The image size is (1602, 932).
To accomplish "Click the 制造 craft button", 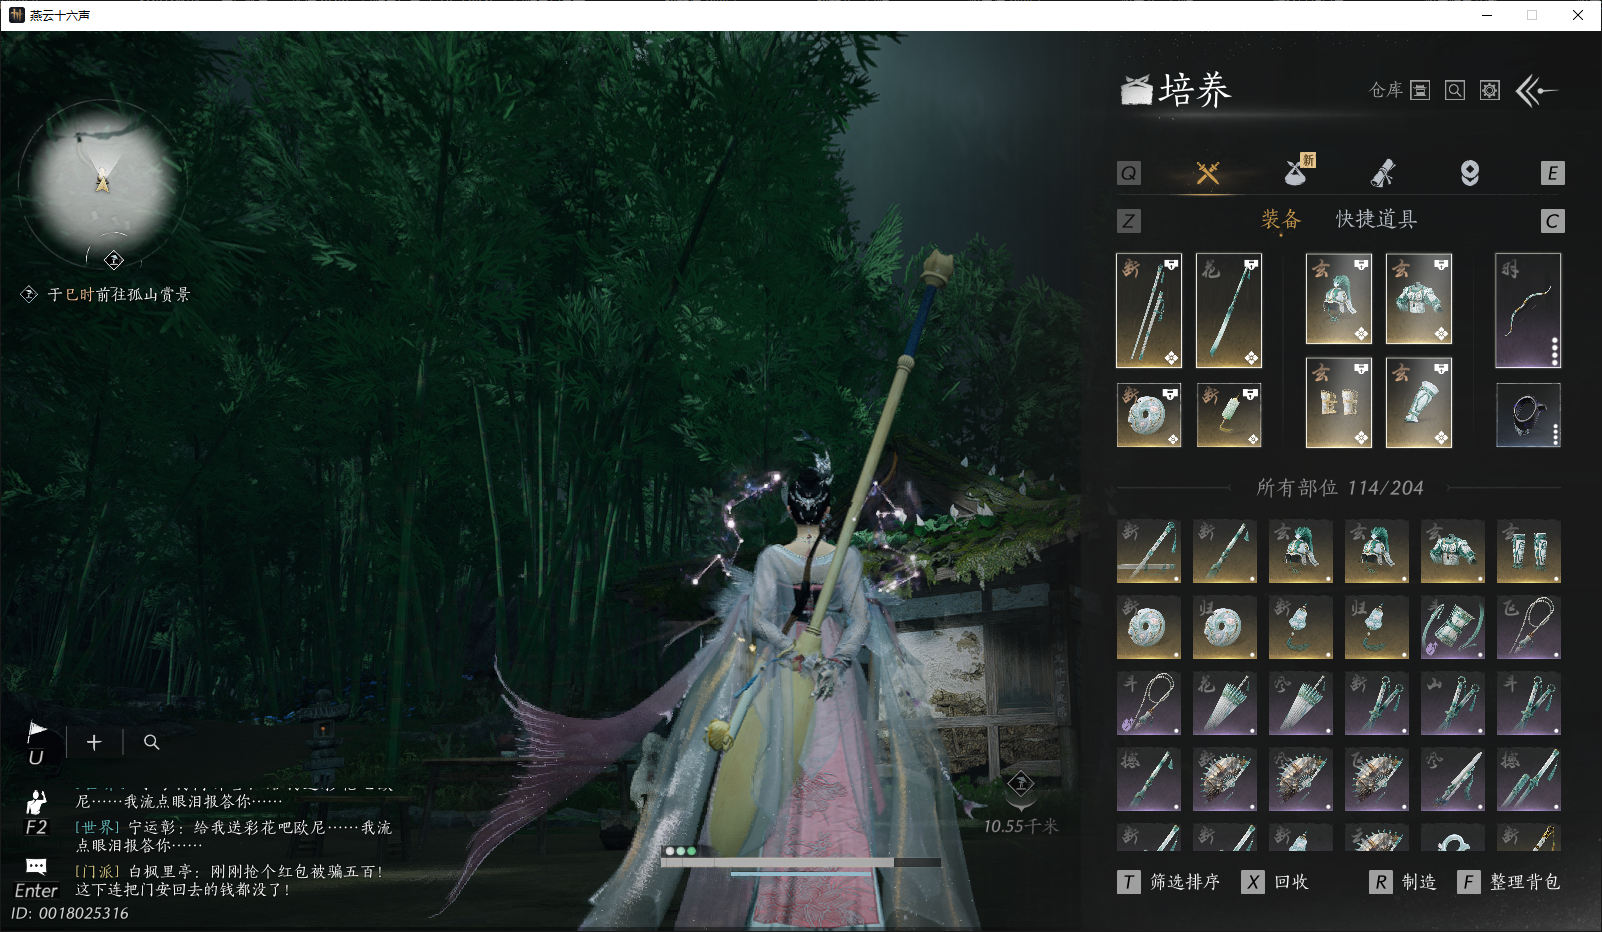I will (1403, 882).
